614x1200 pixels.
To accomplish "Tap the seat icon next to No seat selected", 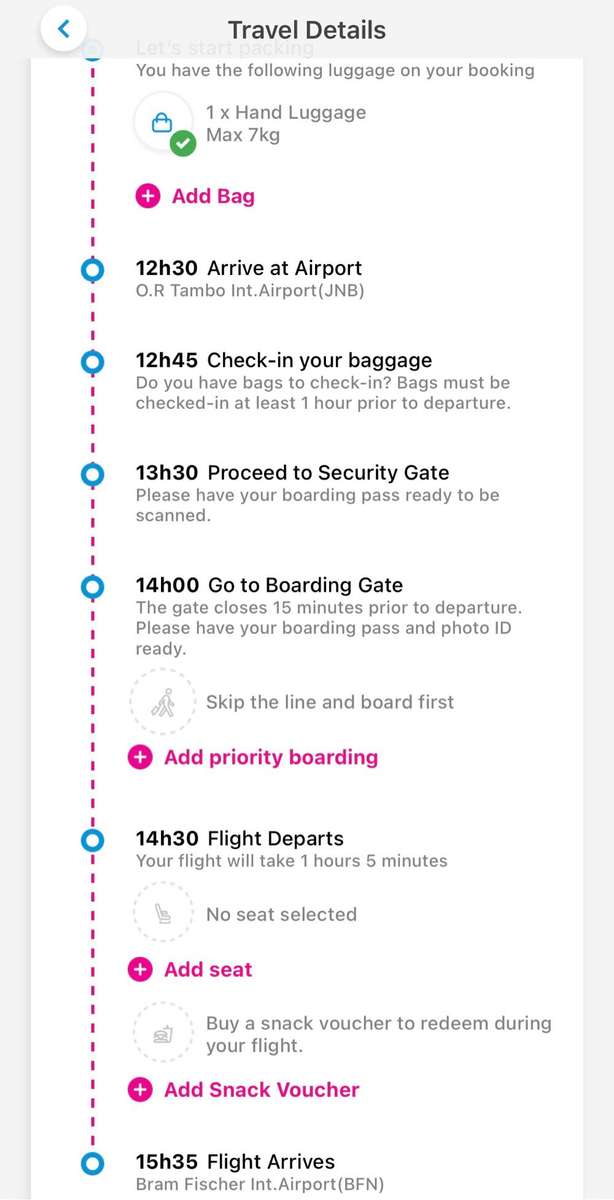I will click(163, 912).
